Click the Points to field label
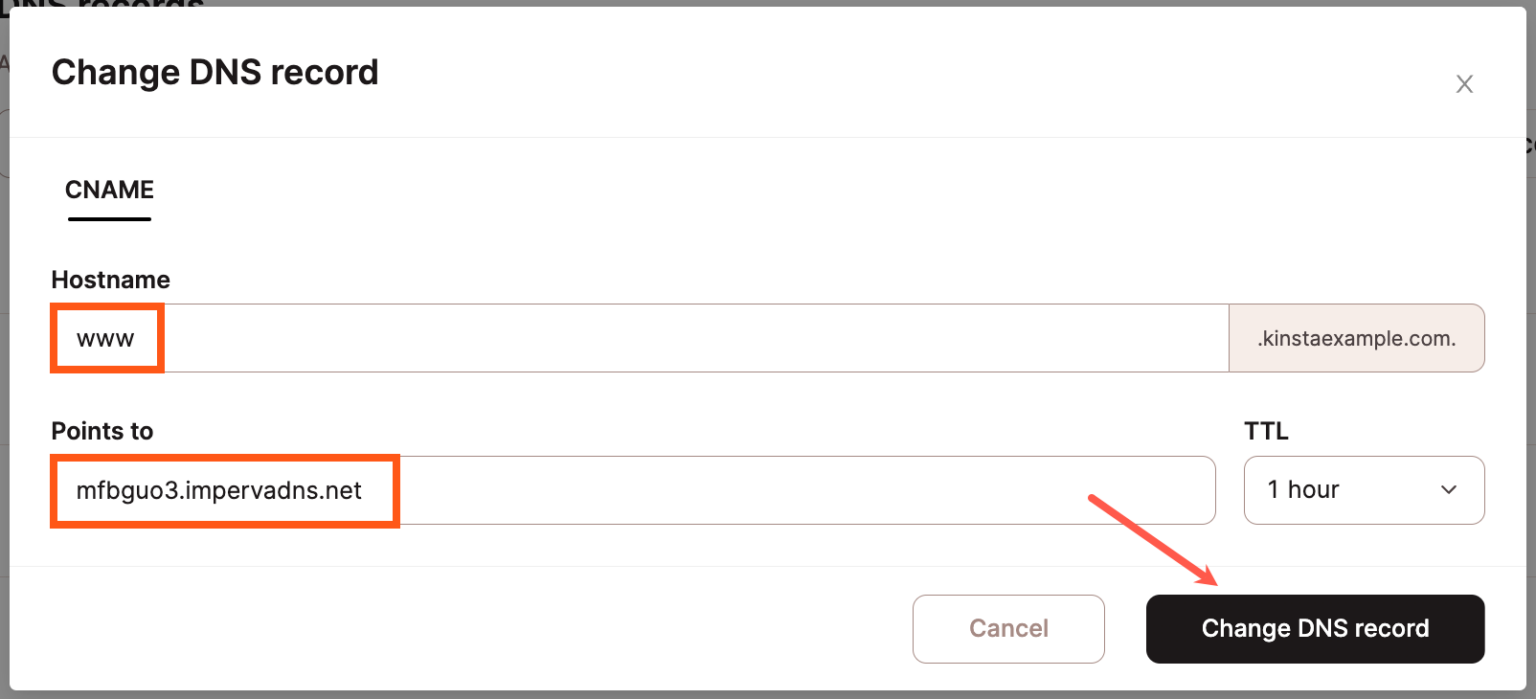 click(102, 431)
